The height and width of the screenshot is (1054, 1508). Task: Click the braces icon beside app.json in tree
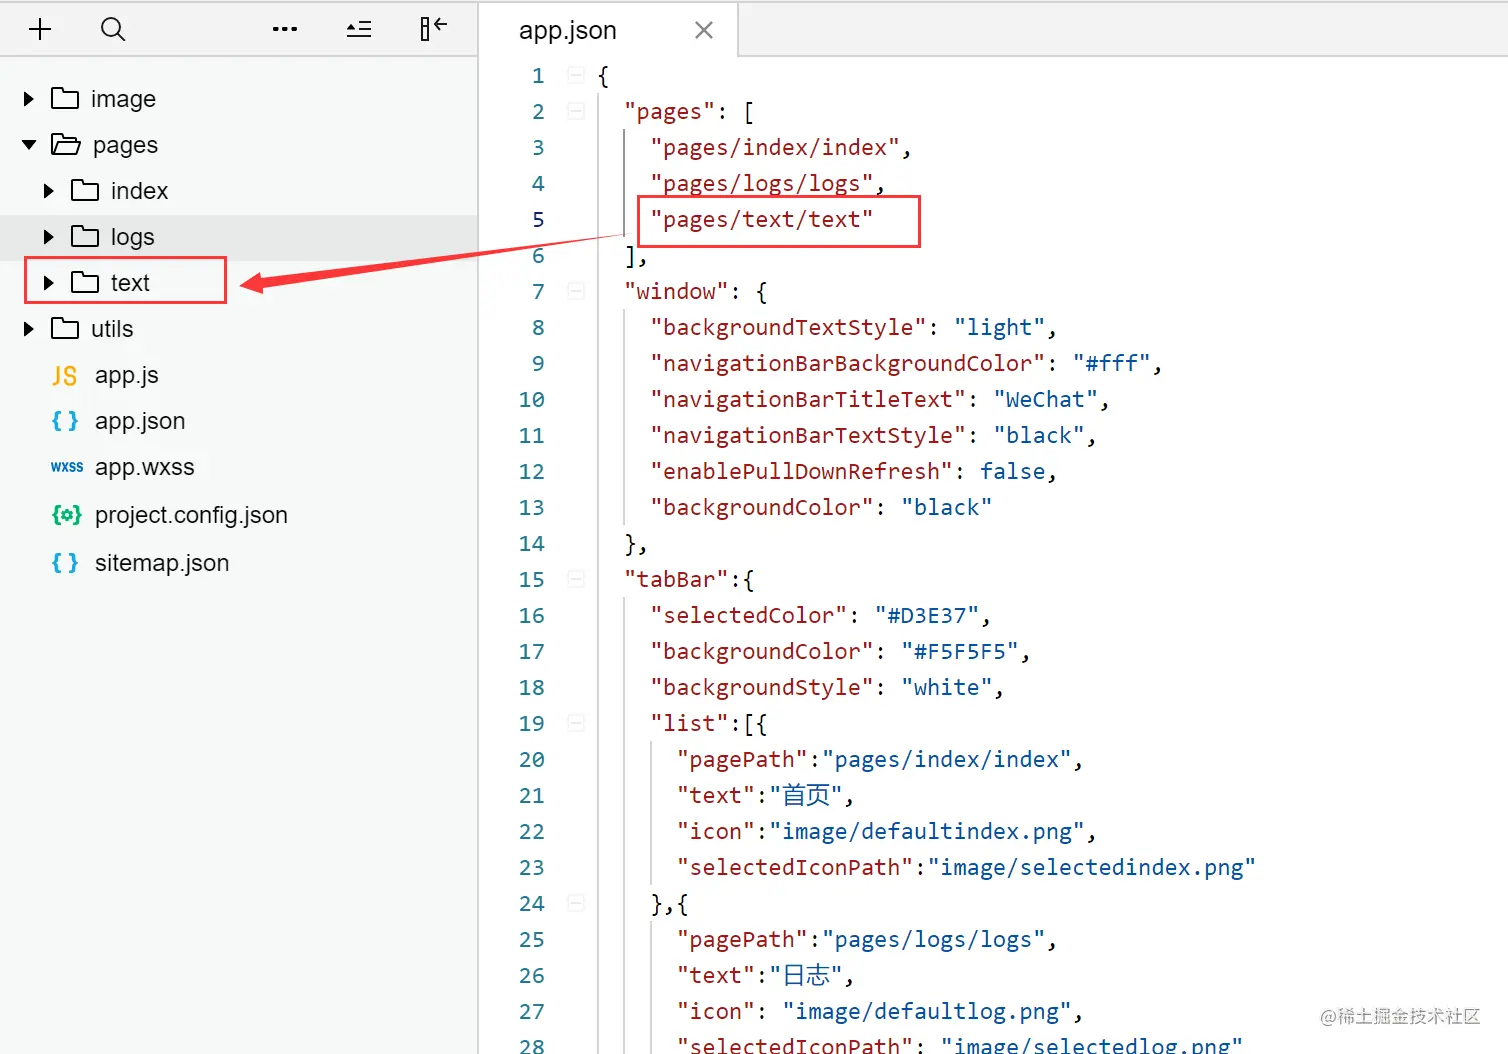coord(65,421)
